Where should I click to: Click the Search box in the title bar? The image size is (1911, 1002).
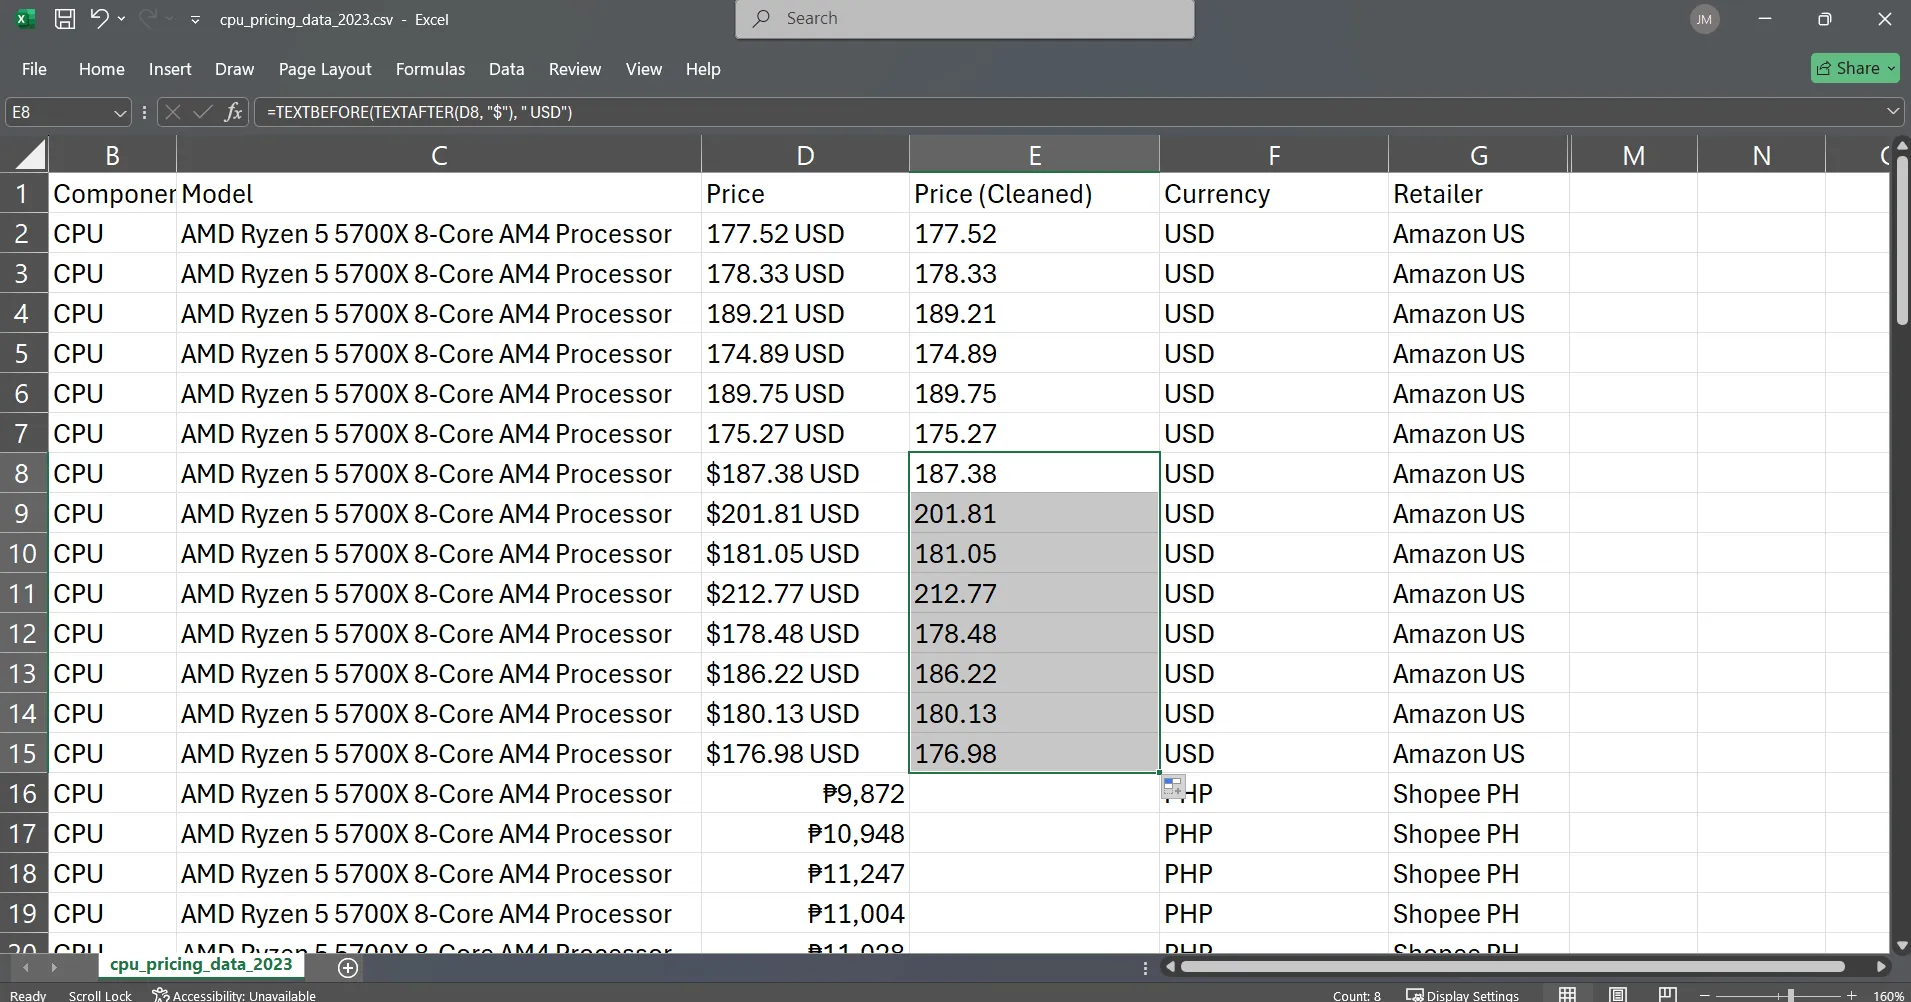[x=964, y=19]
